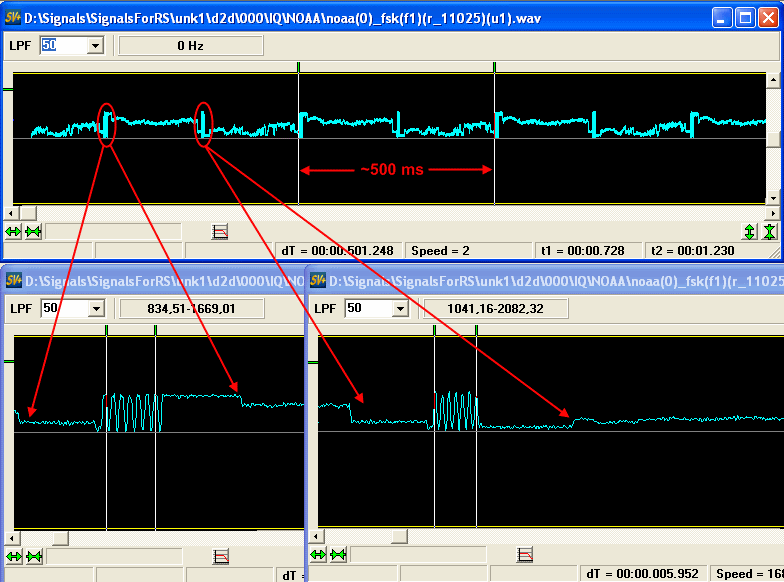Click horizontal compress icon in bottom-right window

click(x=338, y=554)
